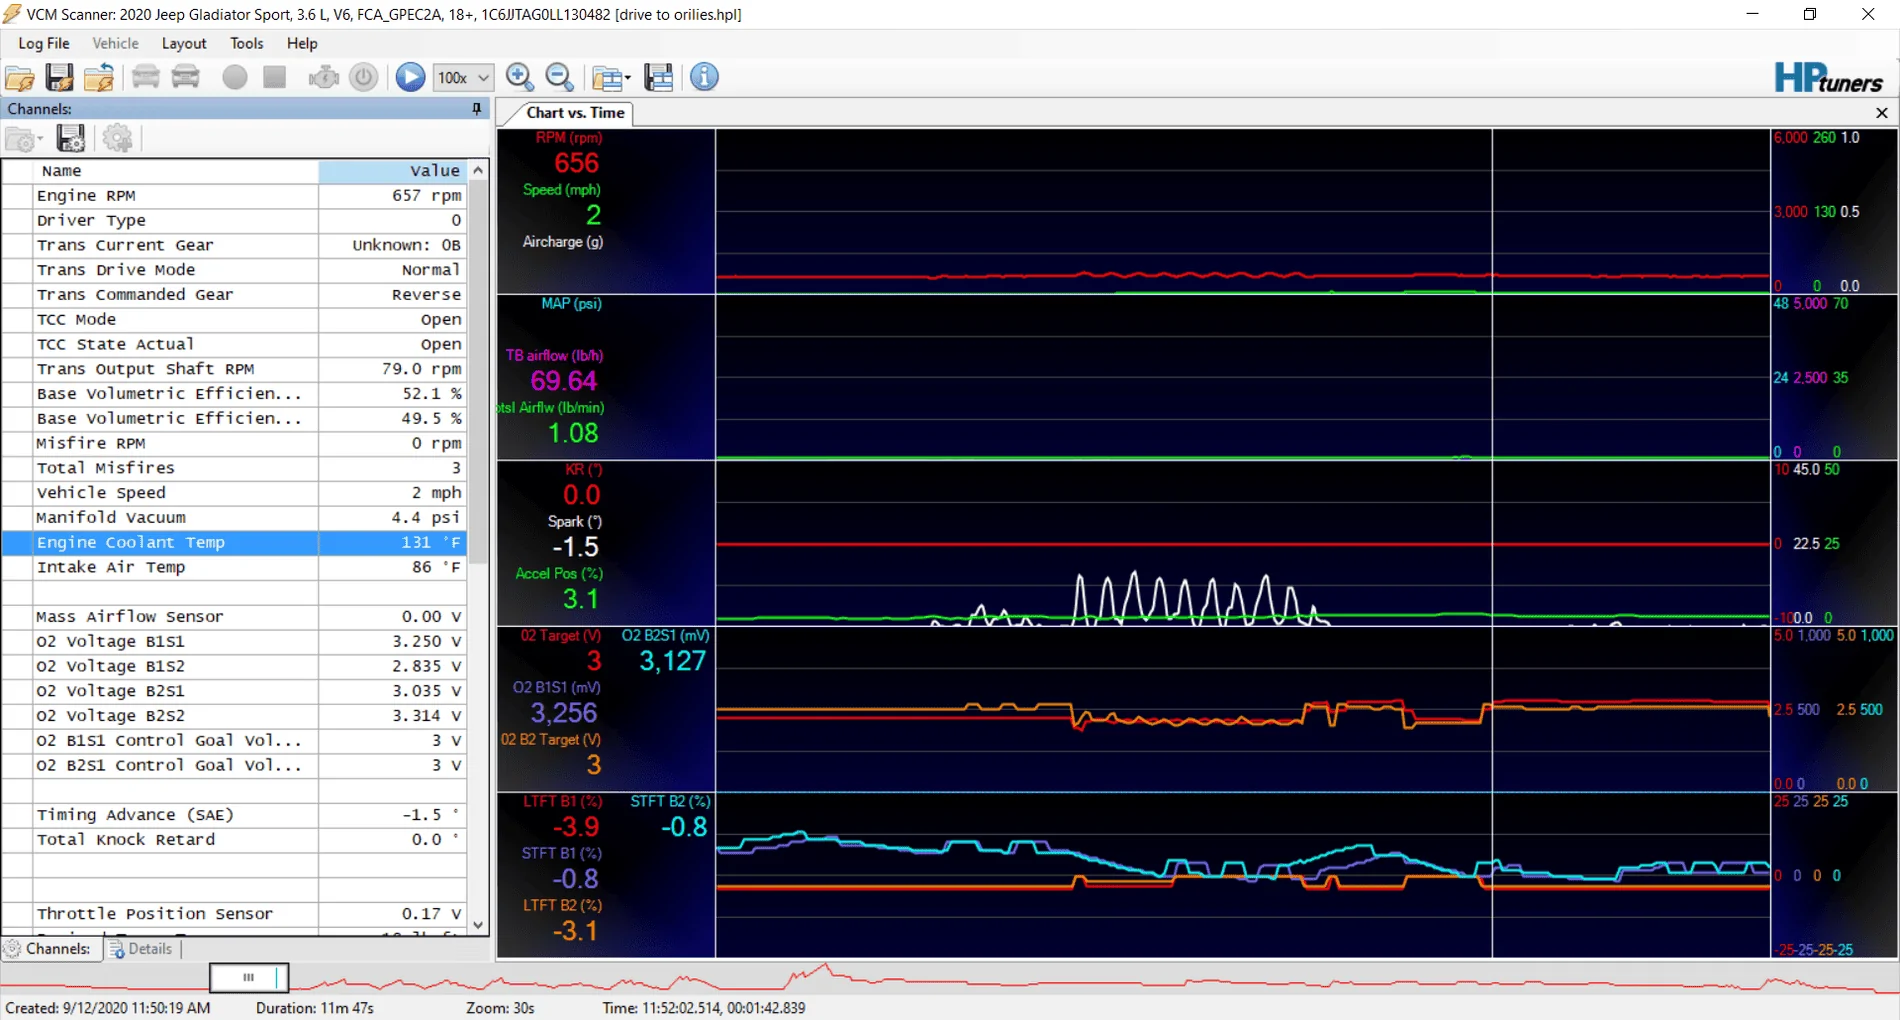This screenshot has width=1900, height=1020.
Task: Click the add channel gear icon
Action: [x=117, y=139]
